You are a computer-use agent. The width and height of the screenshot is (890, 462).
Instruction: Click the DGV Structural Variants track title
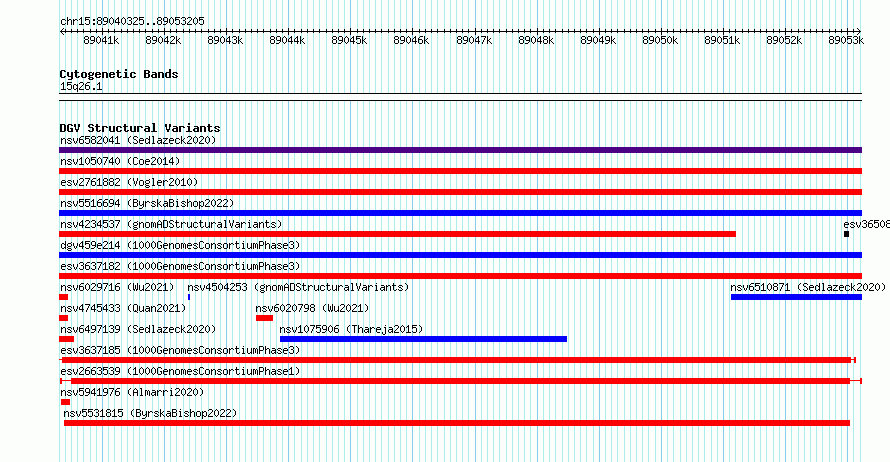140,128
